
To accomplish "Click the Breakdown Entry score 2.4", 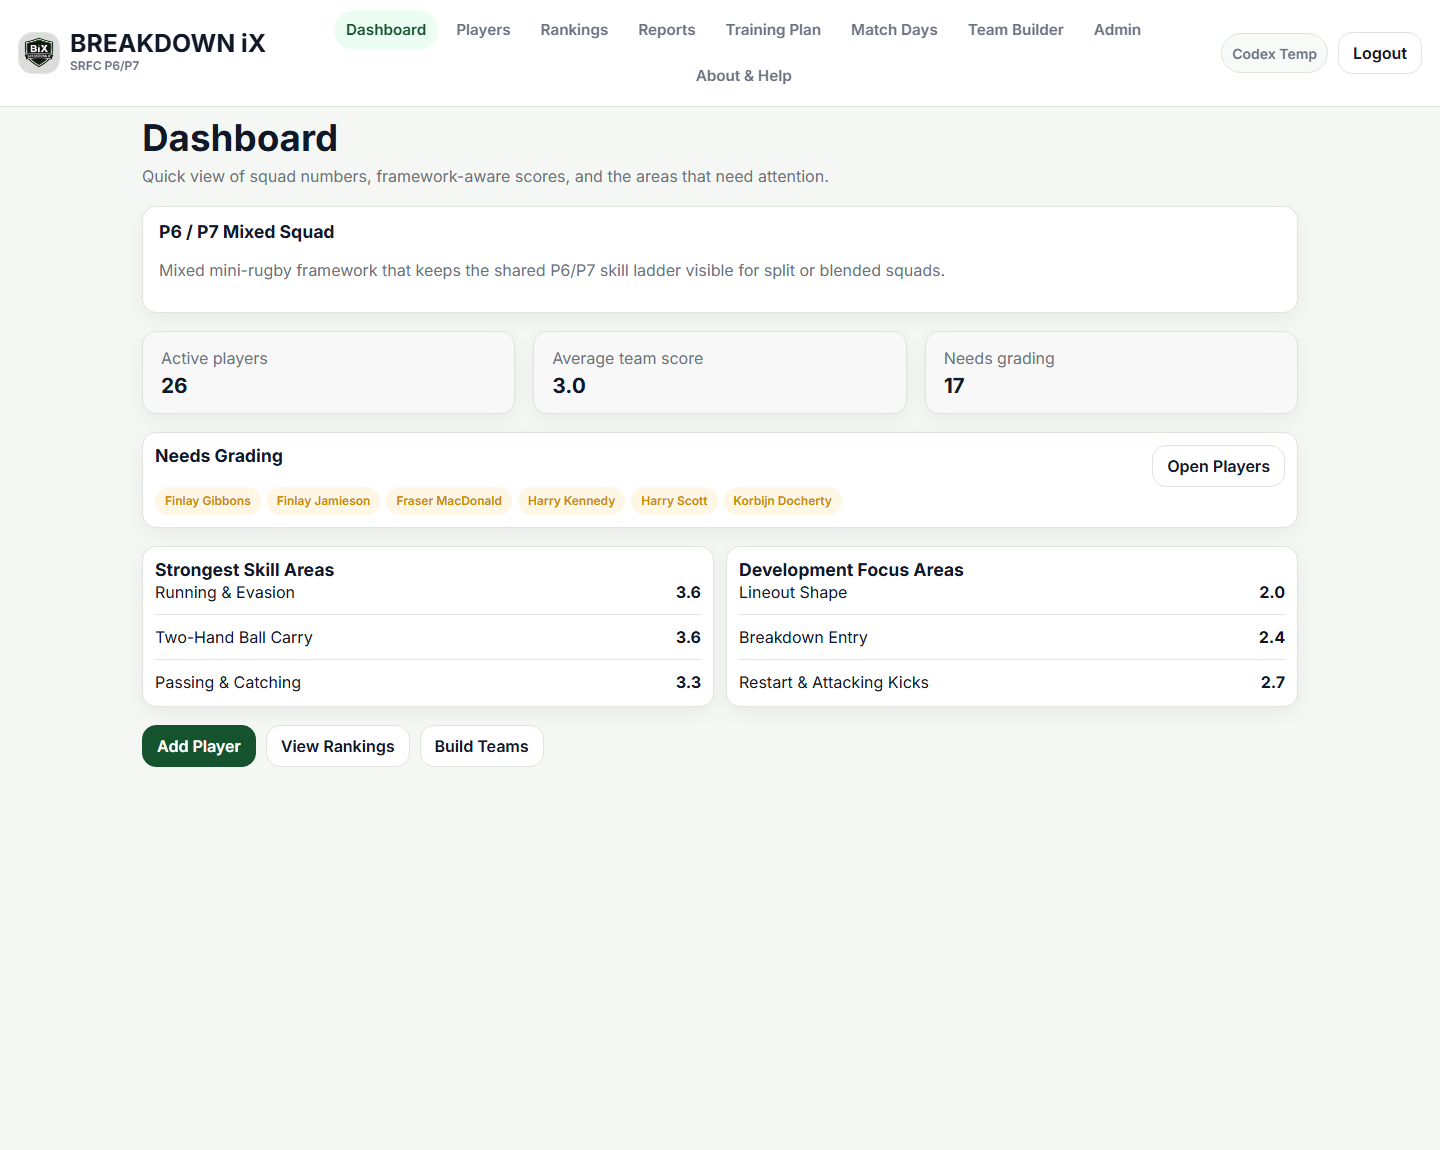I will click(x=1272, y=637).
